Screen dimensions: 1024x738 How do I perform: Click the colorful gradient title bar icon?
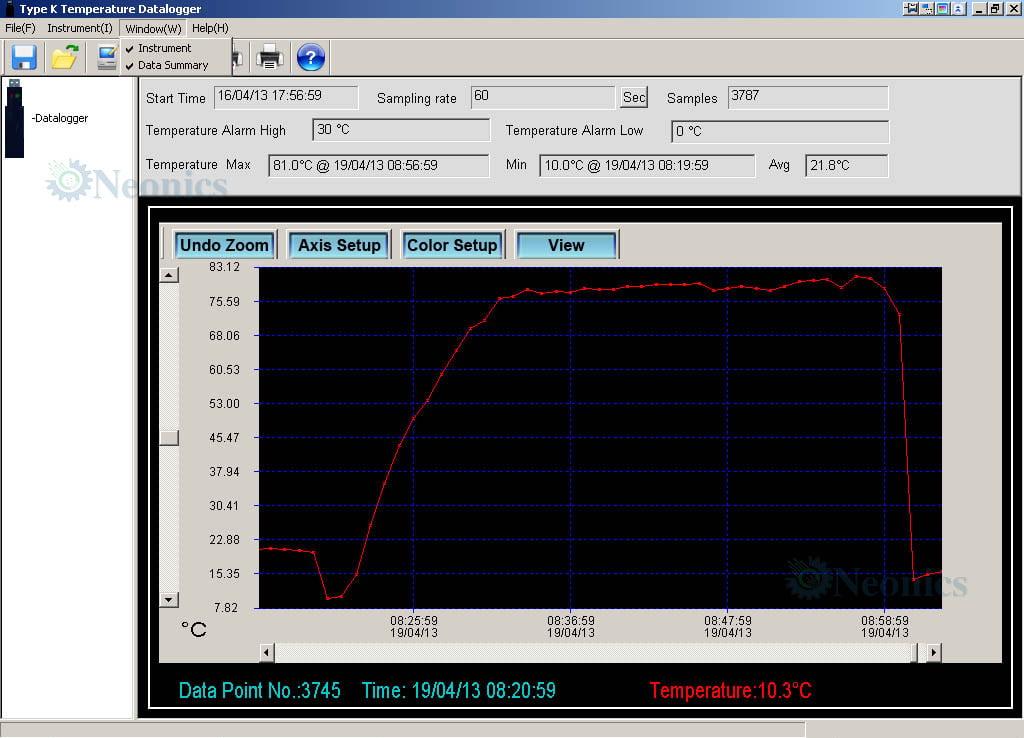(942, 8)
